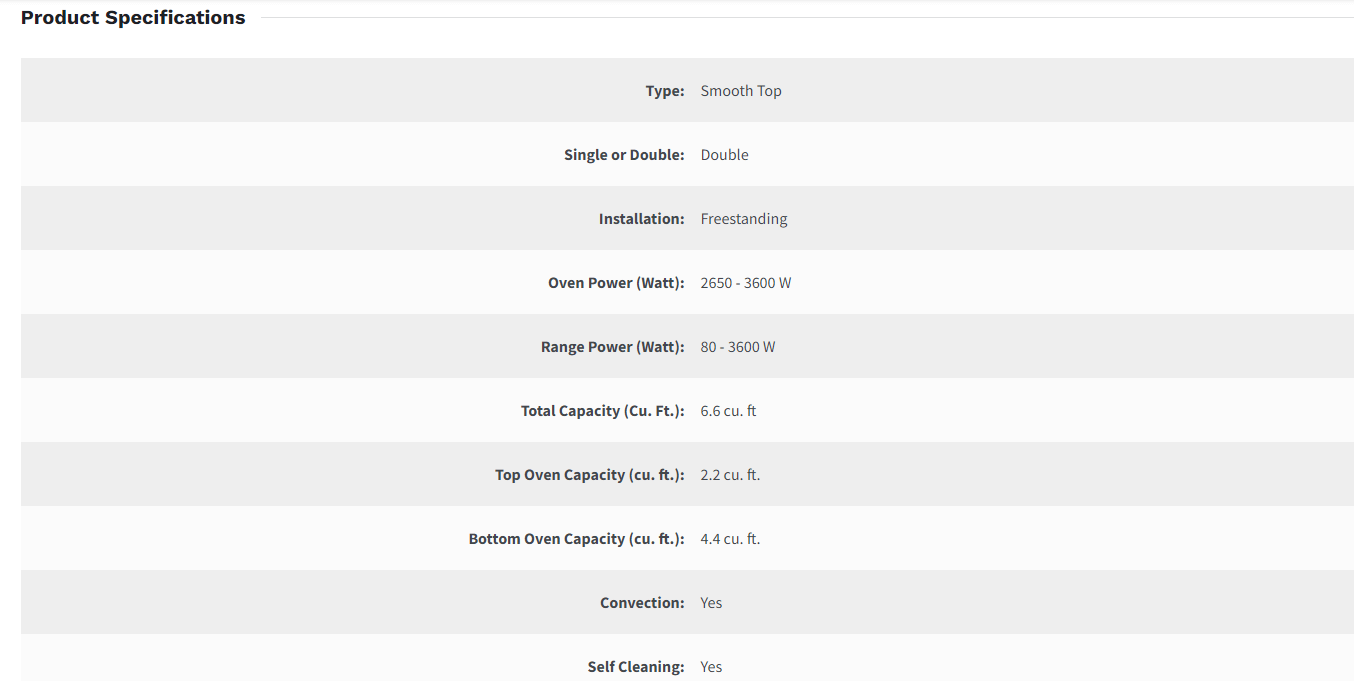Click the "Installation:" label
Screen dimensions: 1354x681
coord(641,219)
